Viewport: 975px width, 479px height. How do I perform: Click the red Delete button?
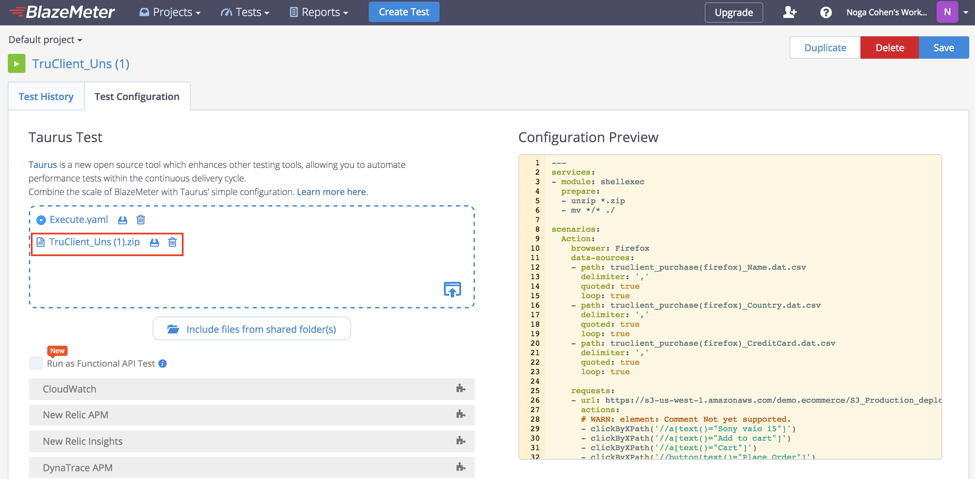click(x=889, y=47)
